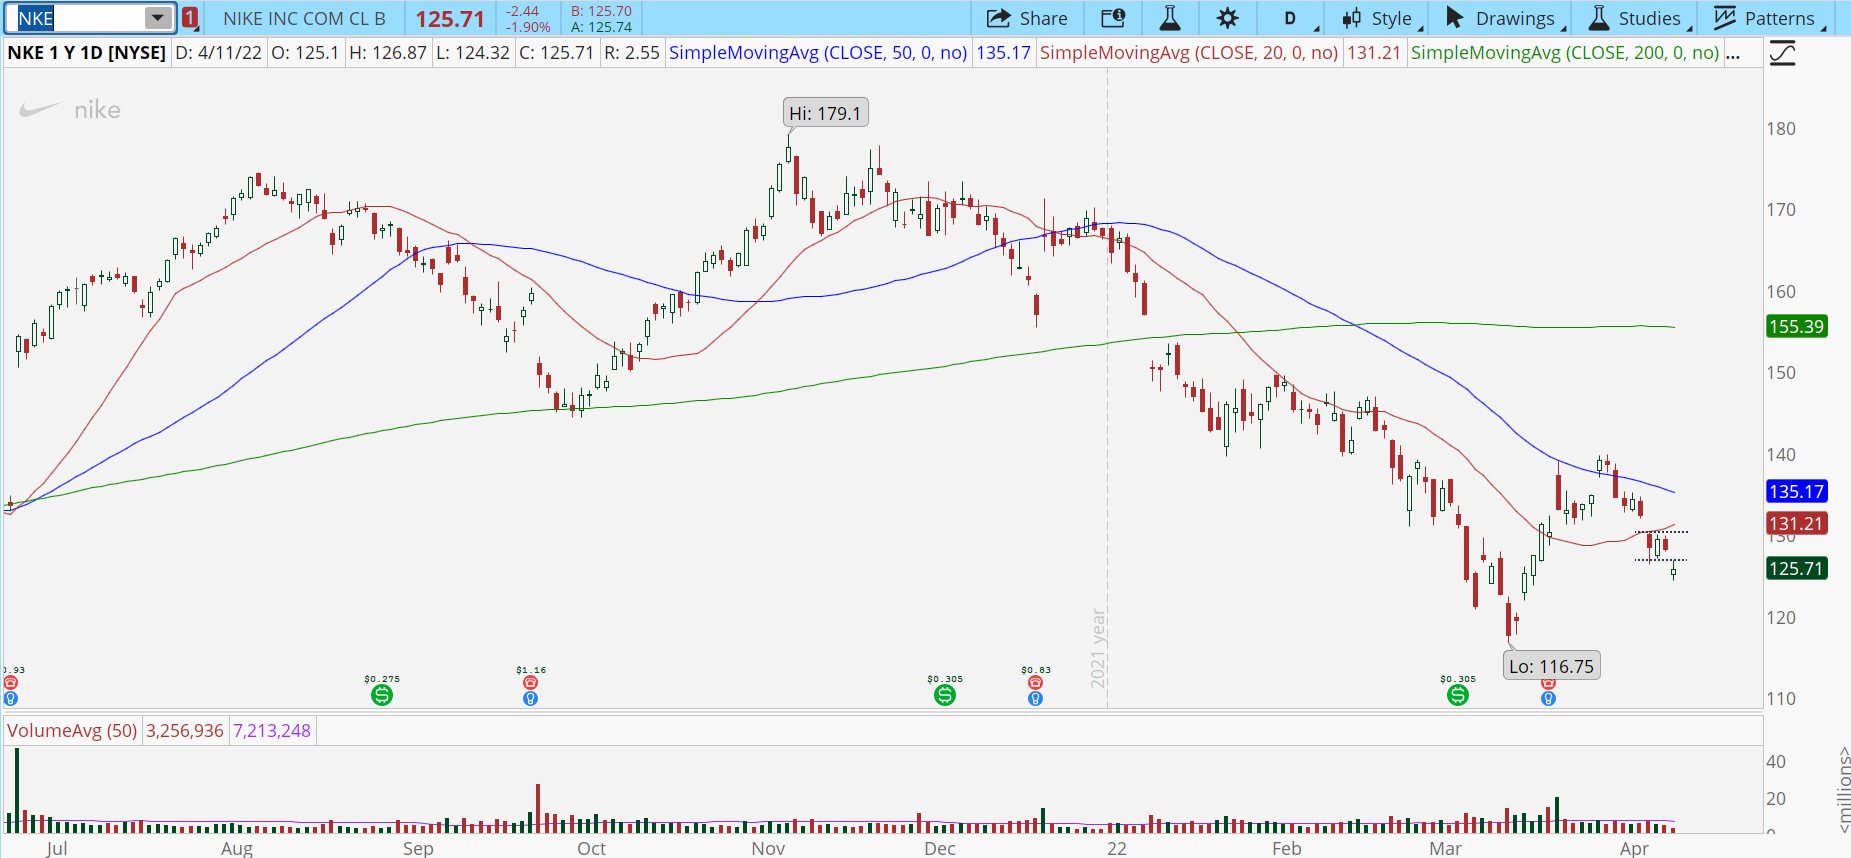Click the lightbulb icon under $1.16 earnings
Image resolution: width=1851 pixels, height=858 pixels.
[x=530, y=698]
